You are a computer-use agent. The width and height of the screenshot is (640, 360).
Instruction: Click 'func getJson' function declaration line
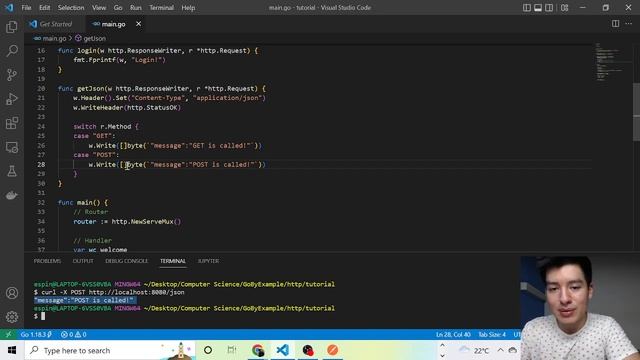point(162,89)
